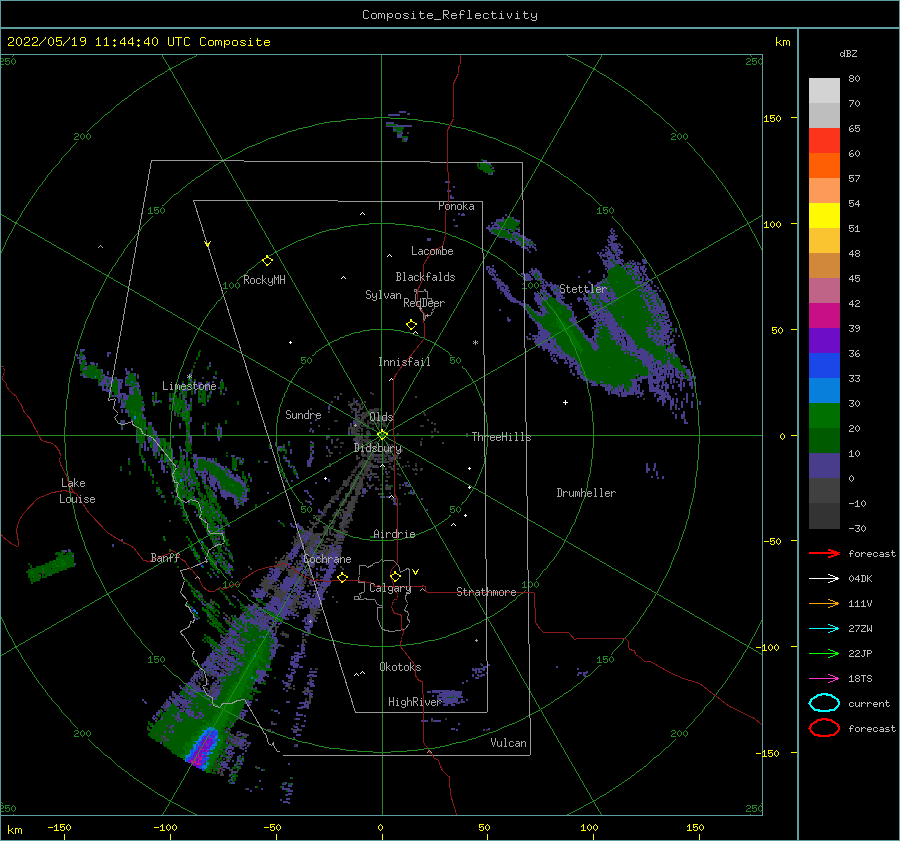
Task: Click the yellow diamond marker below RedDeer
Action: [x=411, y=325]
